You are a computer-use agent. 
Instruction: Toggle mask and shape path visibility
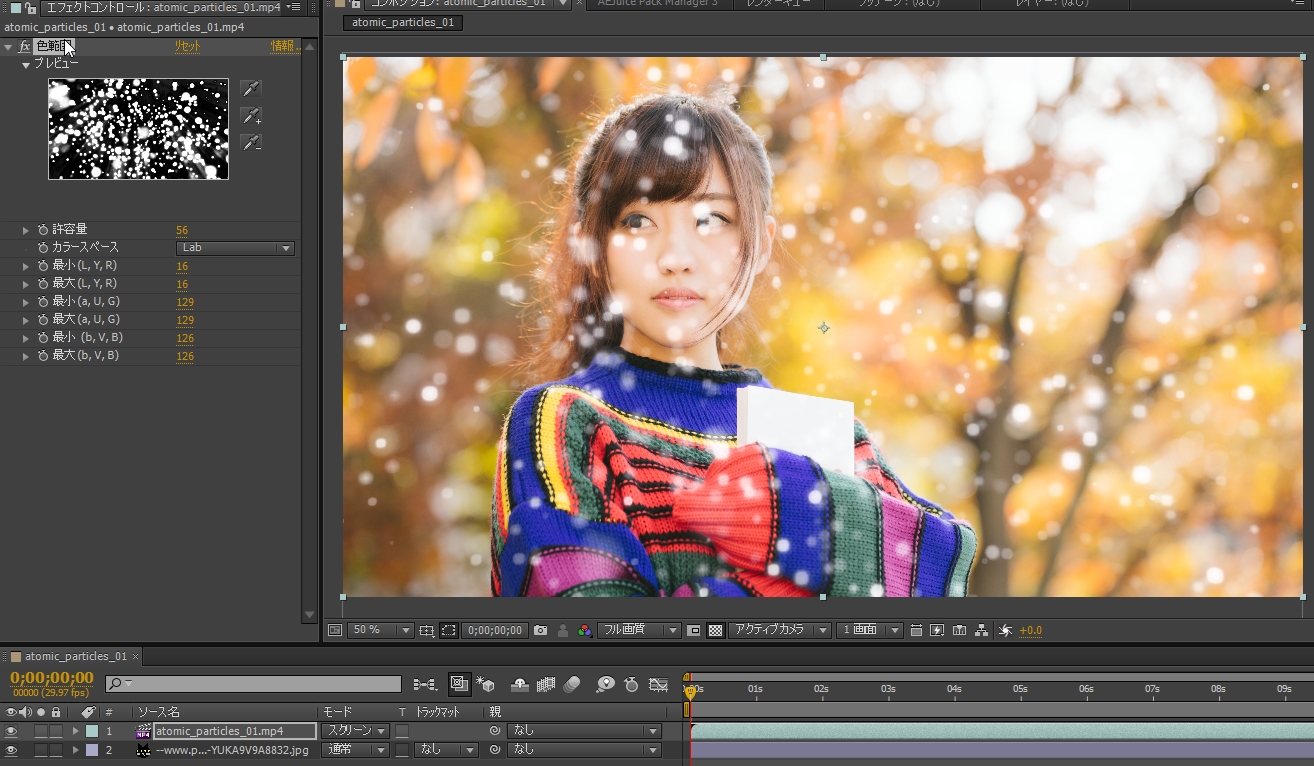point(449,631)
